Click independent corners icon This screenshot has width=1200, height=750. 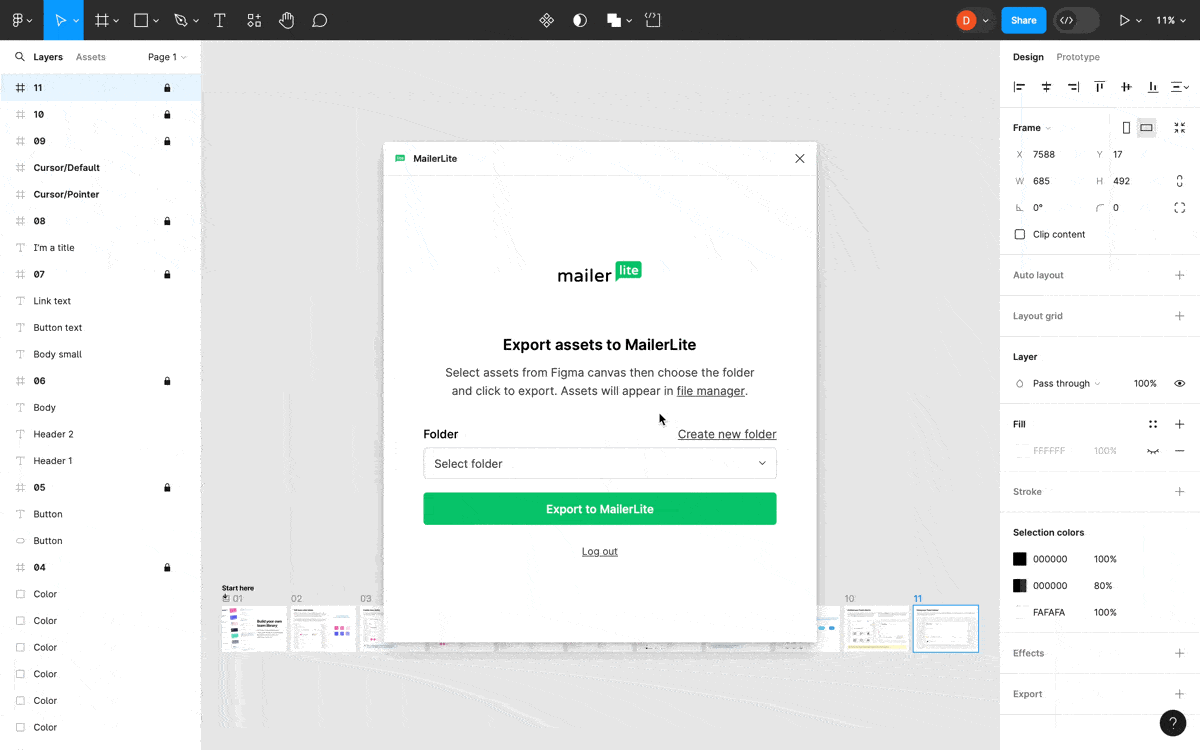pyautogui.click(x=1180, y=208)
